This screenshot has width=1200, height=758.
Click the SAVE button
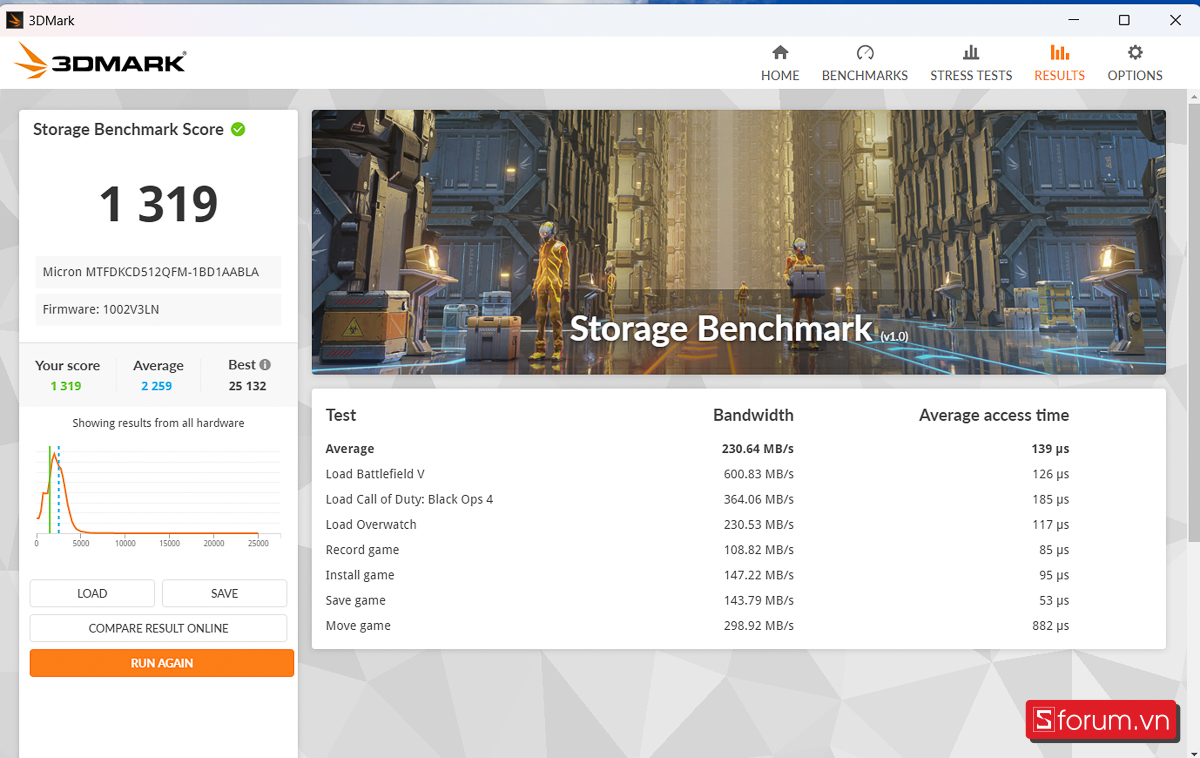tap(224, 593)
